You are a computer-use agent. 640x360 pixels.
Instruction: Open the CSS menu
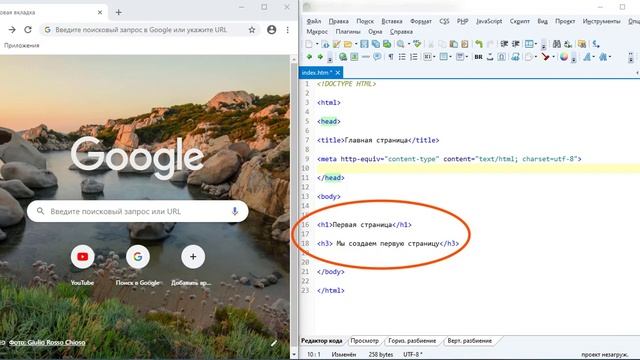[x=444, y=21]
